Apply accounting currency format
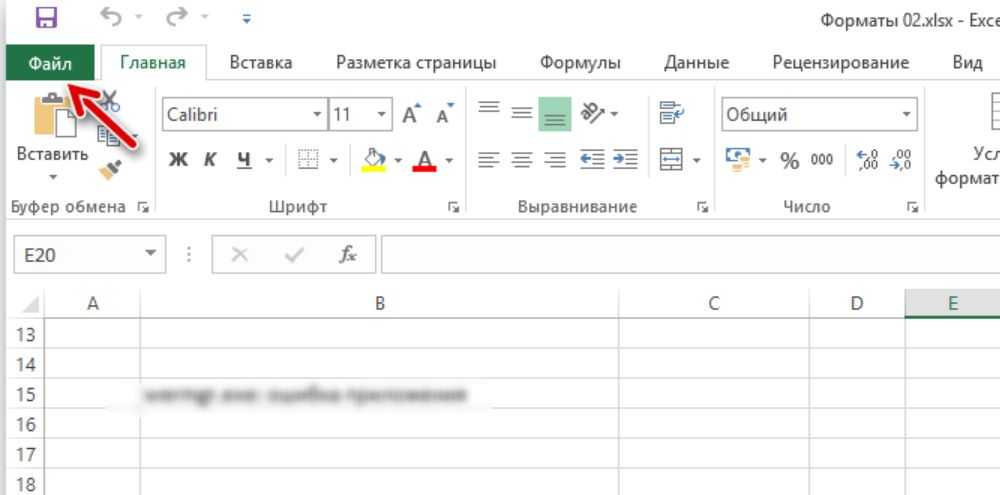1000x495 pixels. [x=739, y=159]
